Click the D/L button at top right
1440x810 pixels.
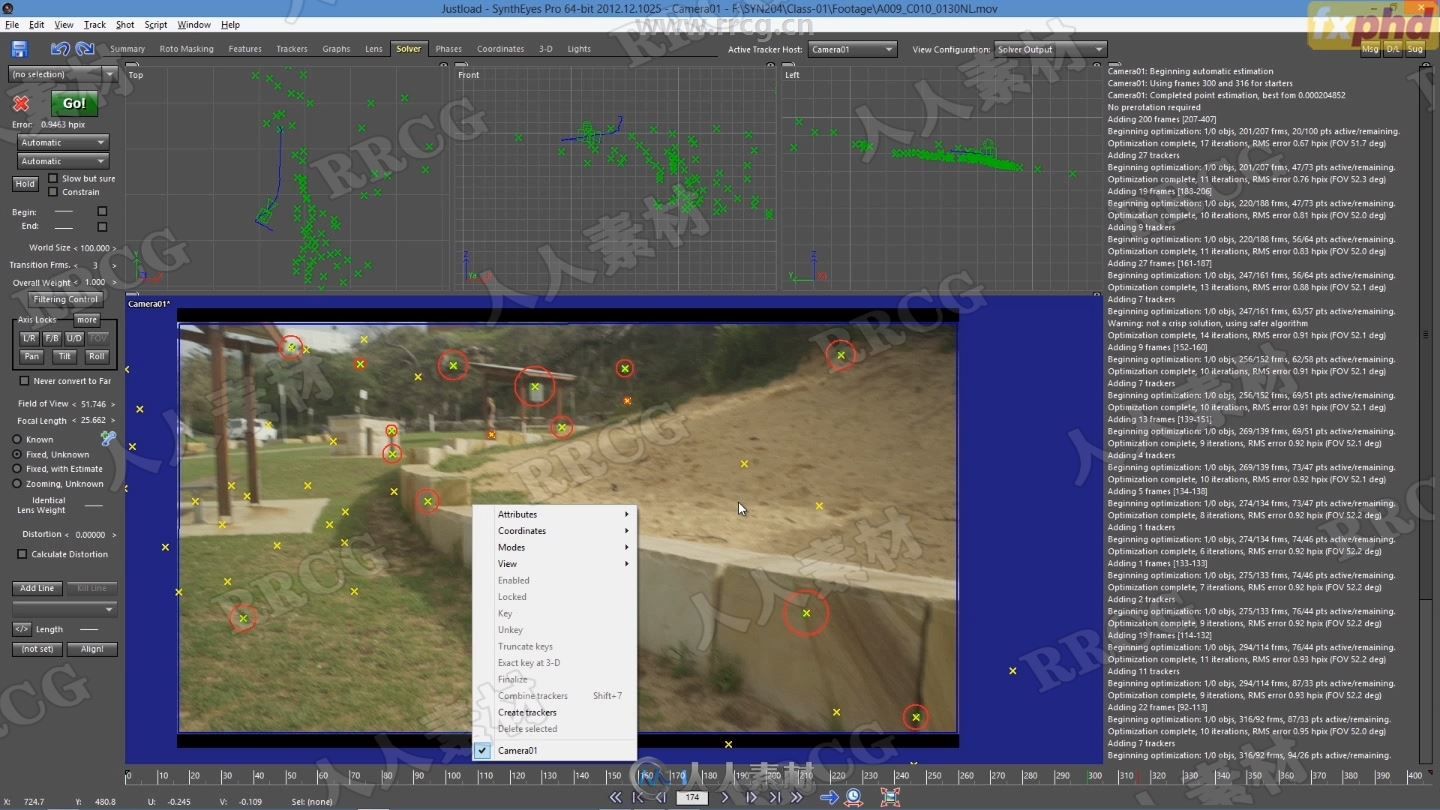click(1393, 48)
